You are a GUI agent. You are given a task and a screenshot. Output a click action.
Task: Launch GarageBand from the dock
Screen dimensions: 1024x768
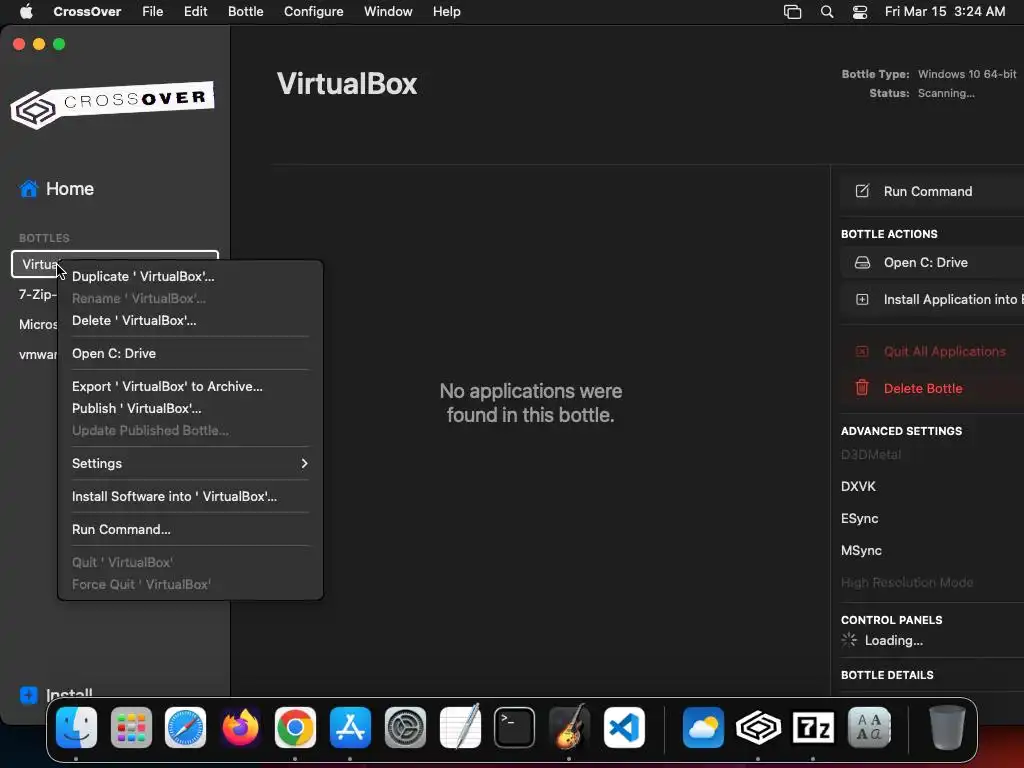(x=569, y=728)
